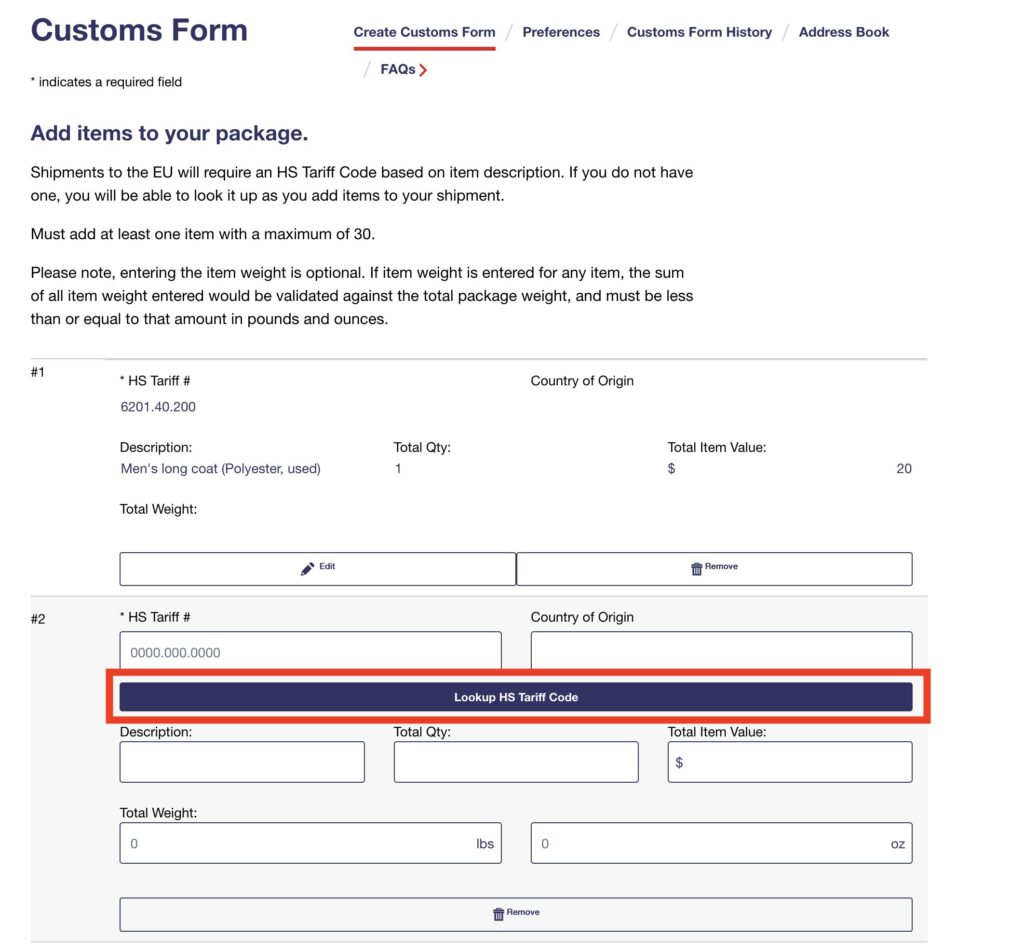
Task: Go to Customs Form History
Action: point(699,32)
